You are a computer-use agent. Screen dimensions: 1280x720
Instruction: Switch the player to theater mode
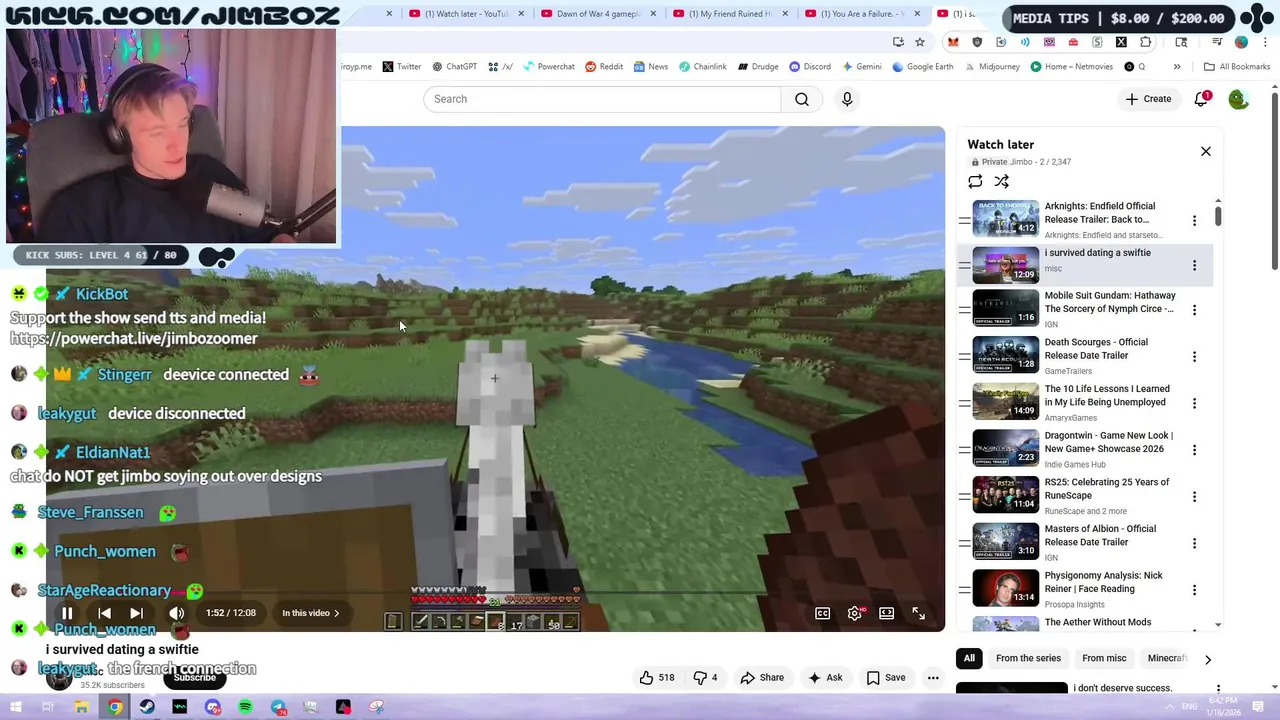click(886, 613)
